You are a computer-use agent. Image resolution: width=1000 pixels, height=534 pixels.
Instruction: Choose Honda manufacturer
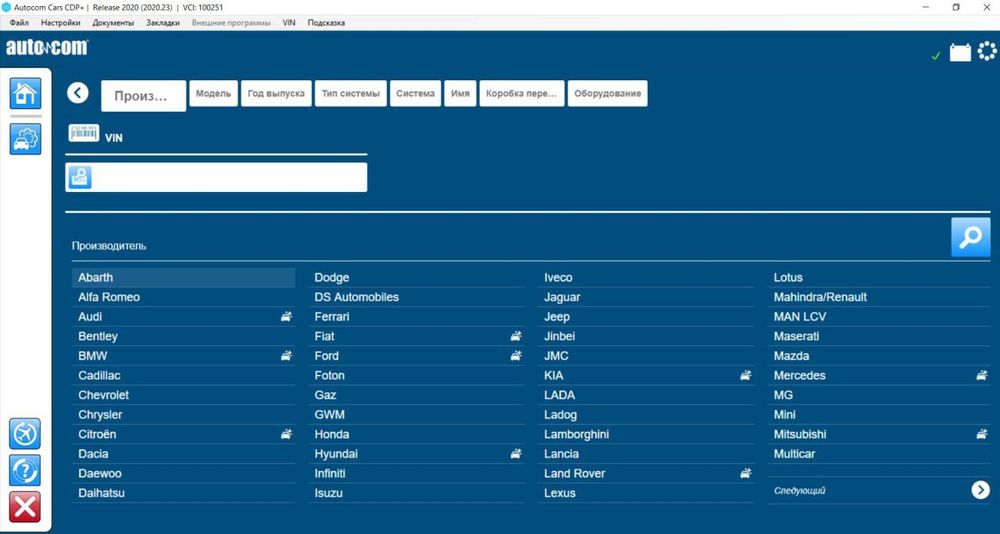(416, 434)
